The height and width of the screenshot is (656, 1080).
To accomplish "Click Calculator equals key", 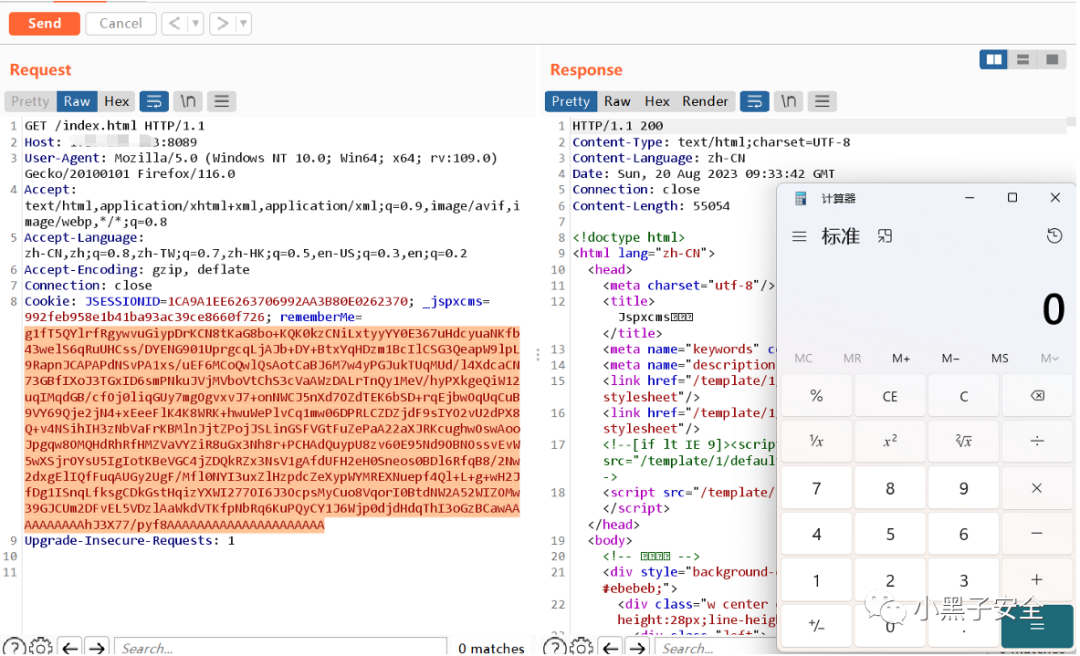I will pos(1037,626).
